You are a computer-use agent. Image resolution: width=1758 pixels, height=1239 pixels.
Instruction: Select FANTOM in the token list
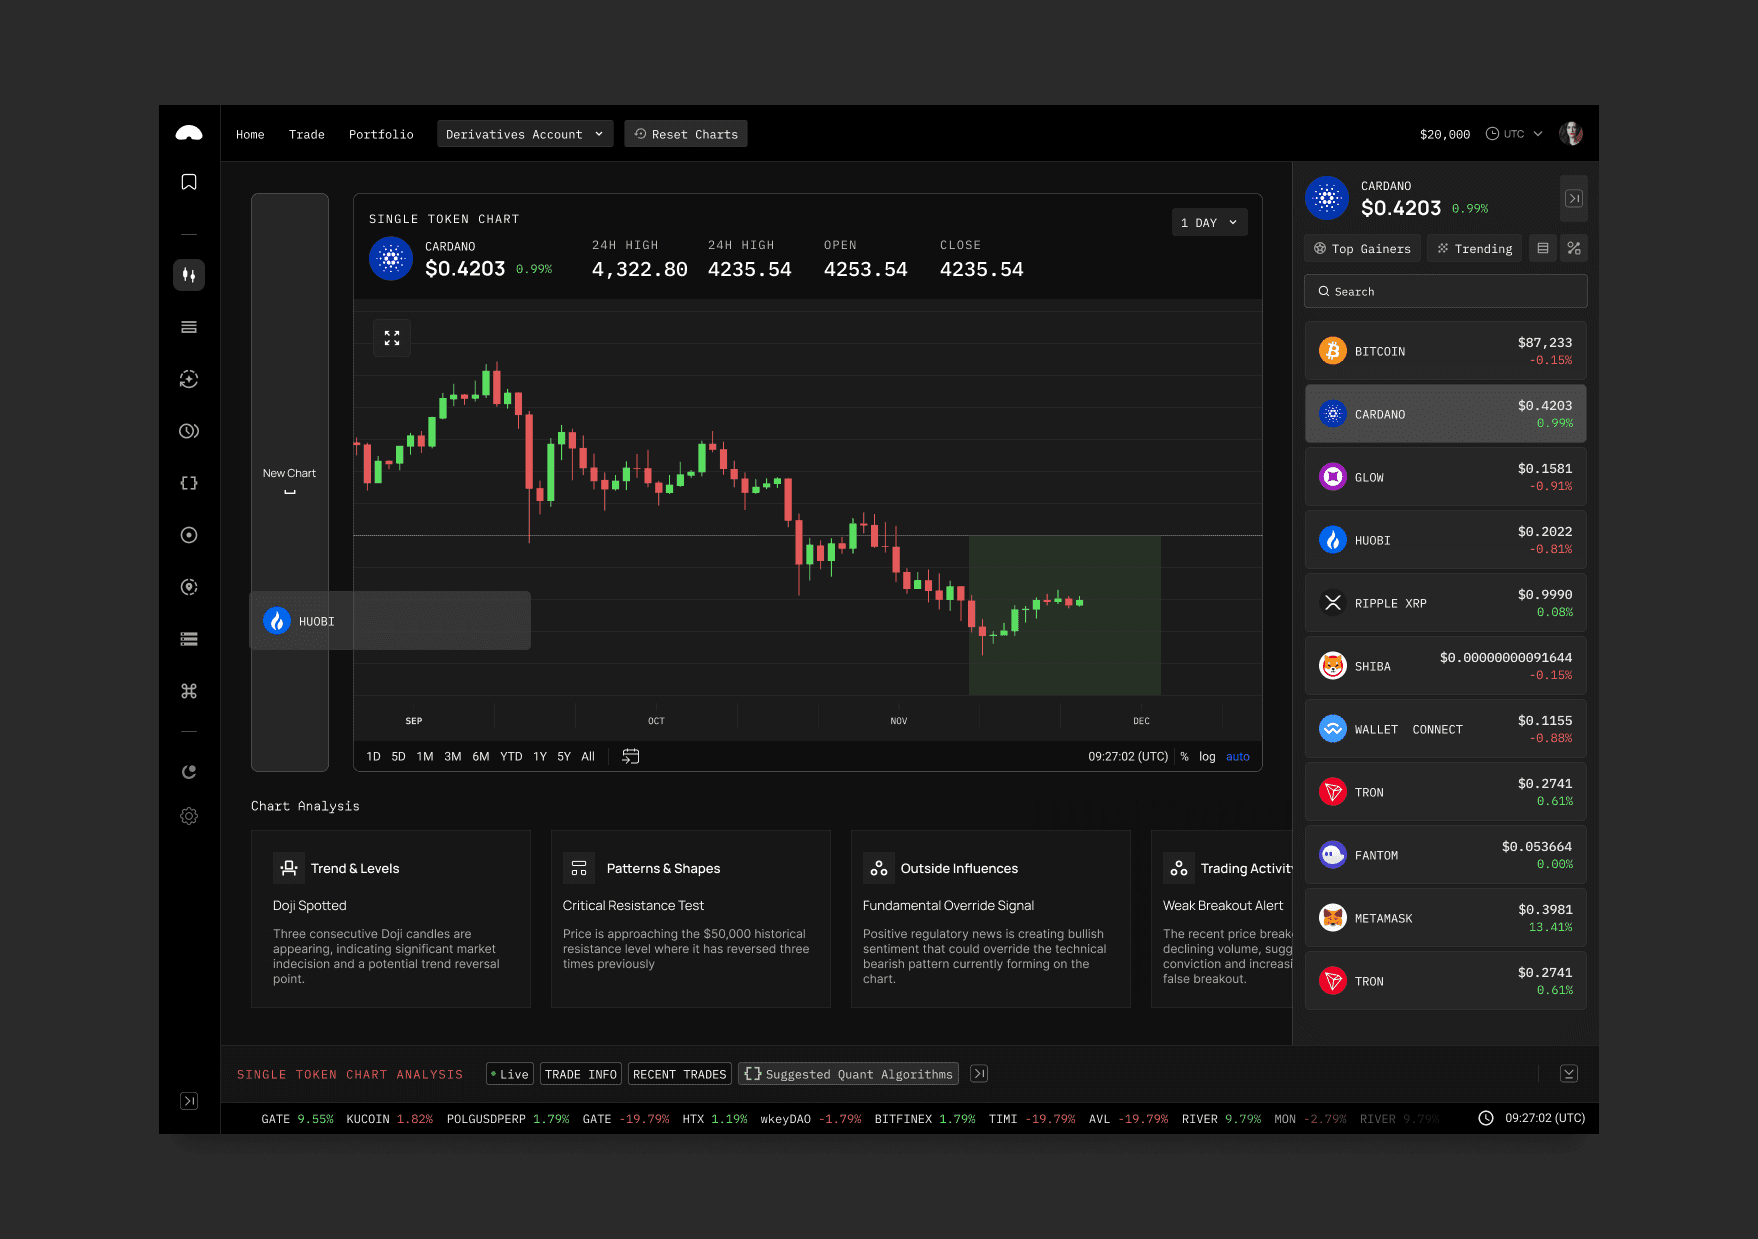[1446, 855]
